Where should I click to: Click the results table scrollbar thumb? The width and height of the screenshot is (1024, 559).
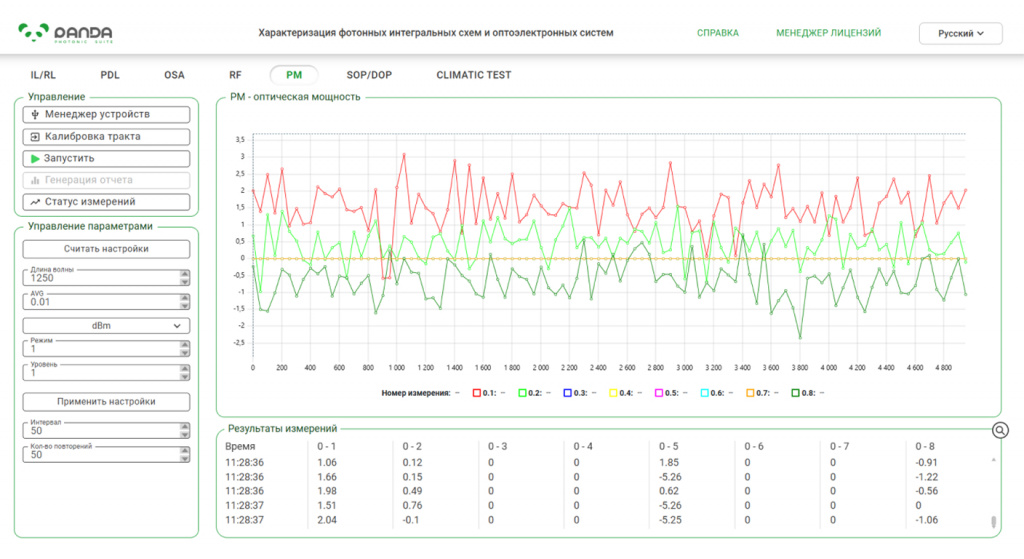pyautogui.click(x=993, y=522)
